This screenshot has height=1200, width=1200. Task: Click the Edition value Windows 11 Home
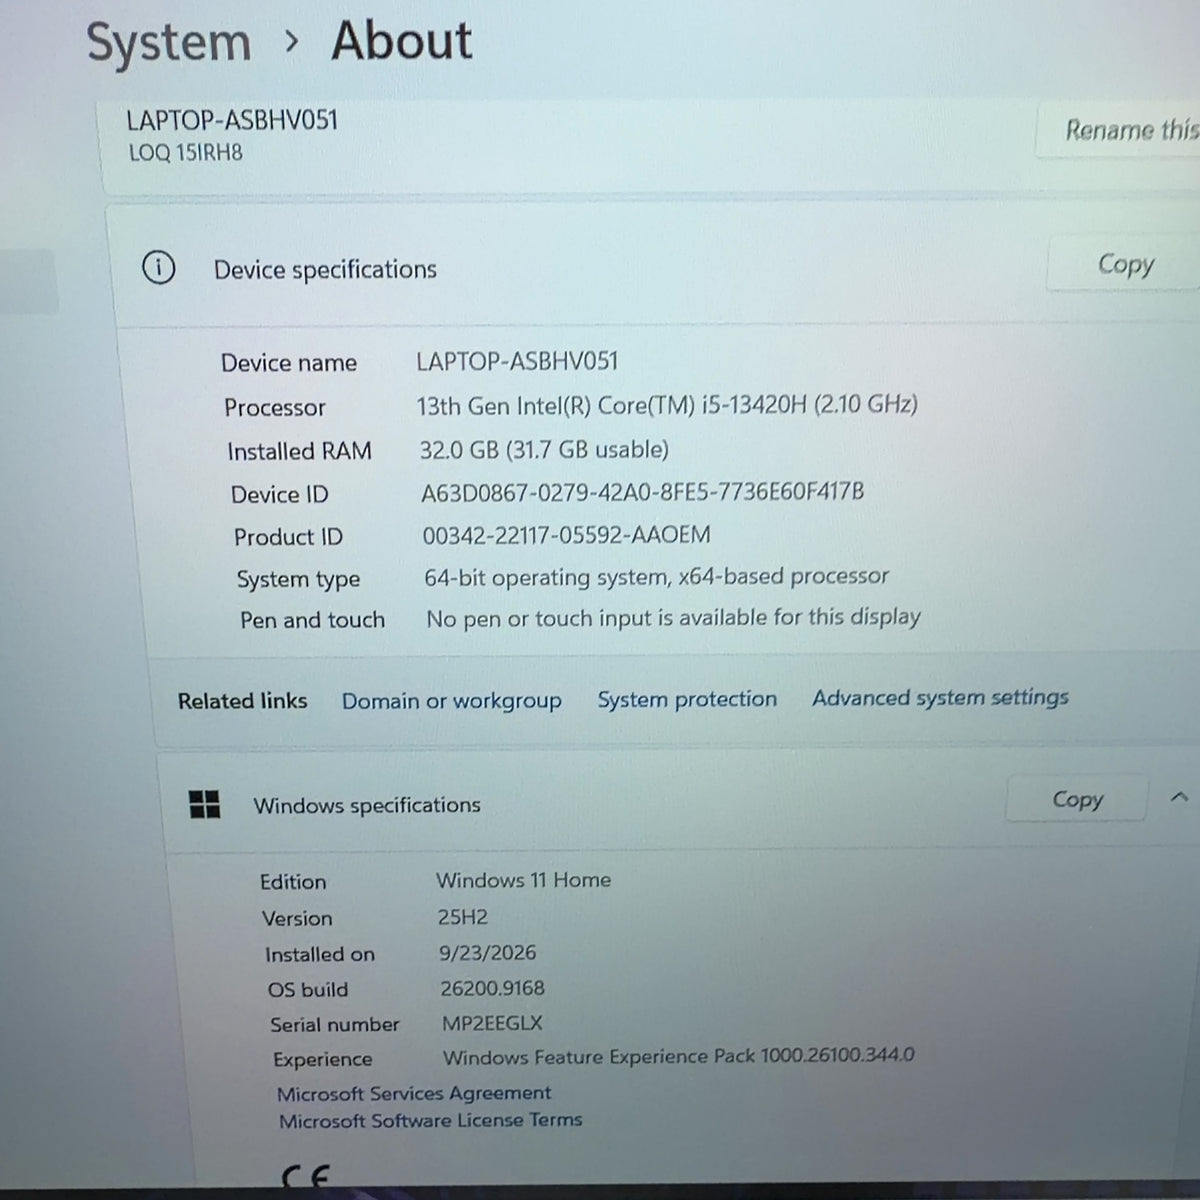click(523, 880)
